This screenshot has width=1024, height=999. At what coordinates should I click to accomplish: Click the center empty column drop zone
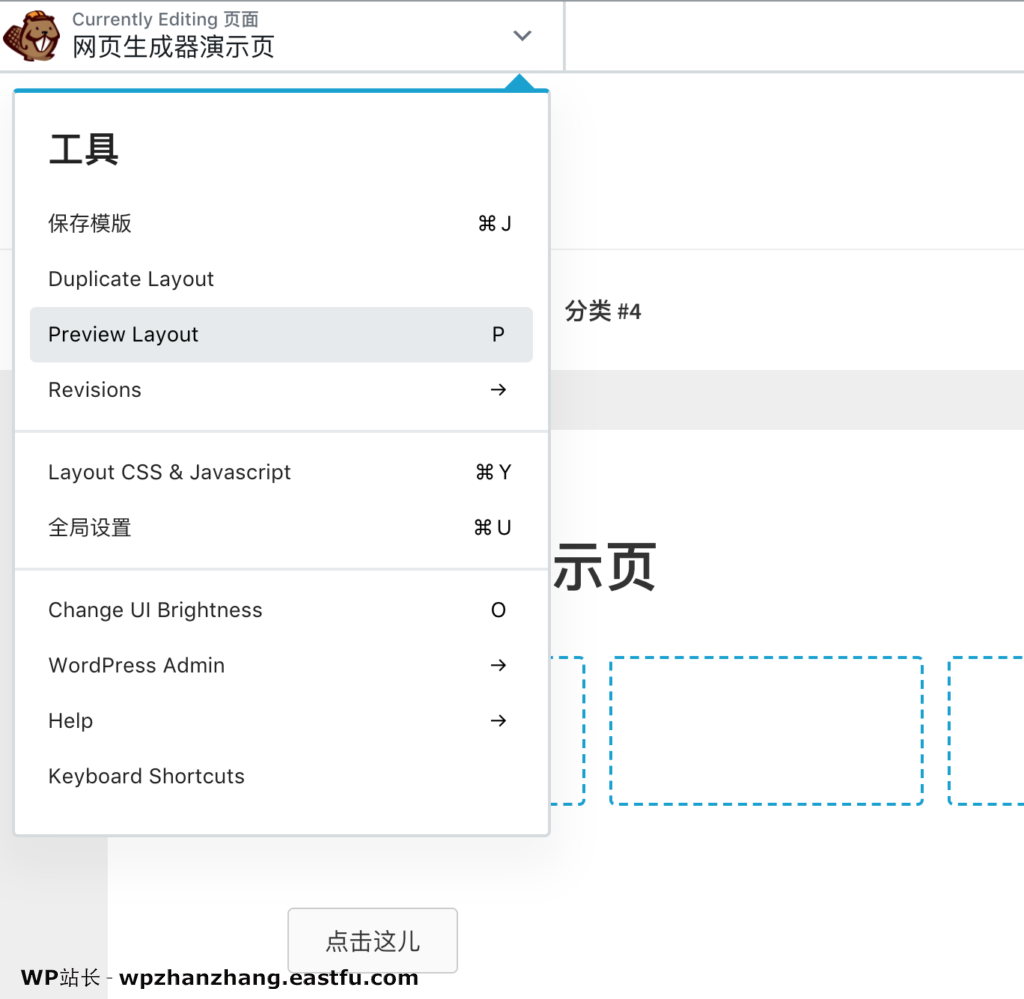[x=766, y=730]
